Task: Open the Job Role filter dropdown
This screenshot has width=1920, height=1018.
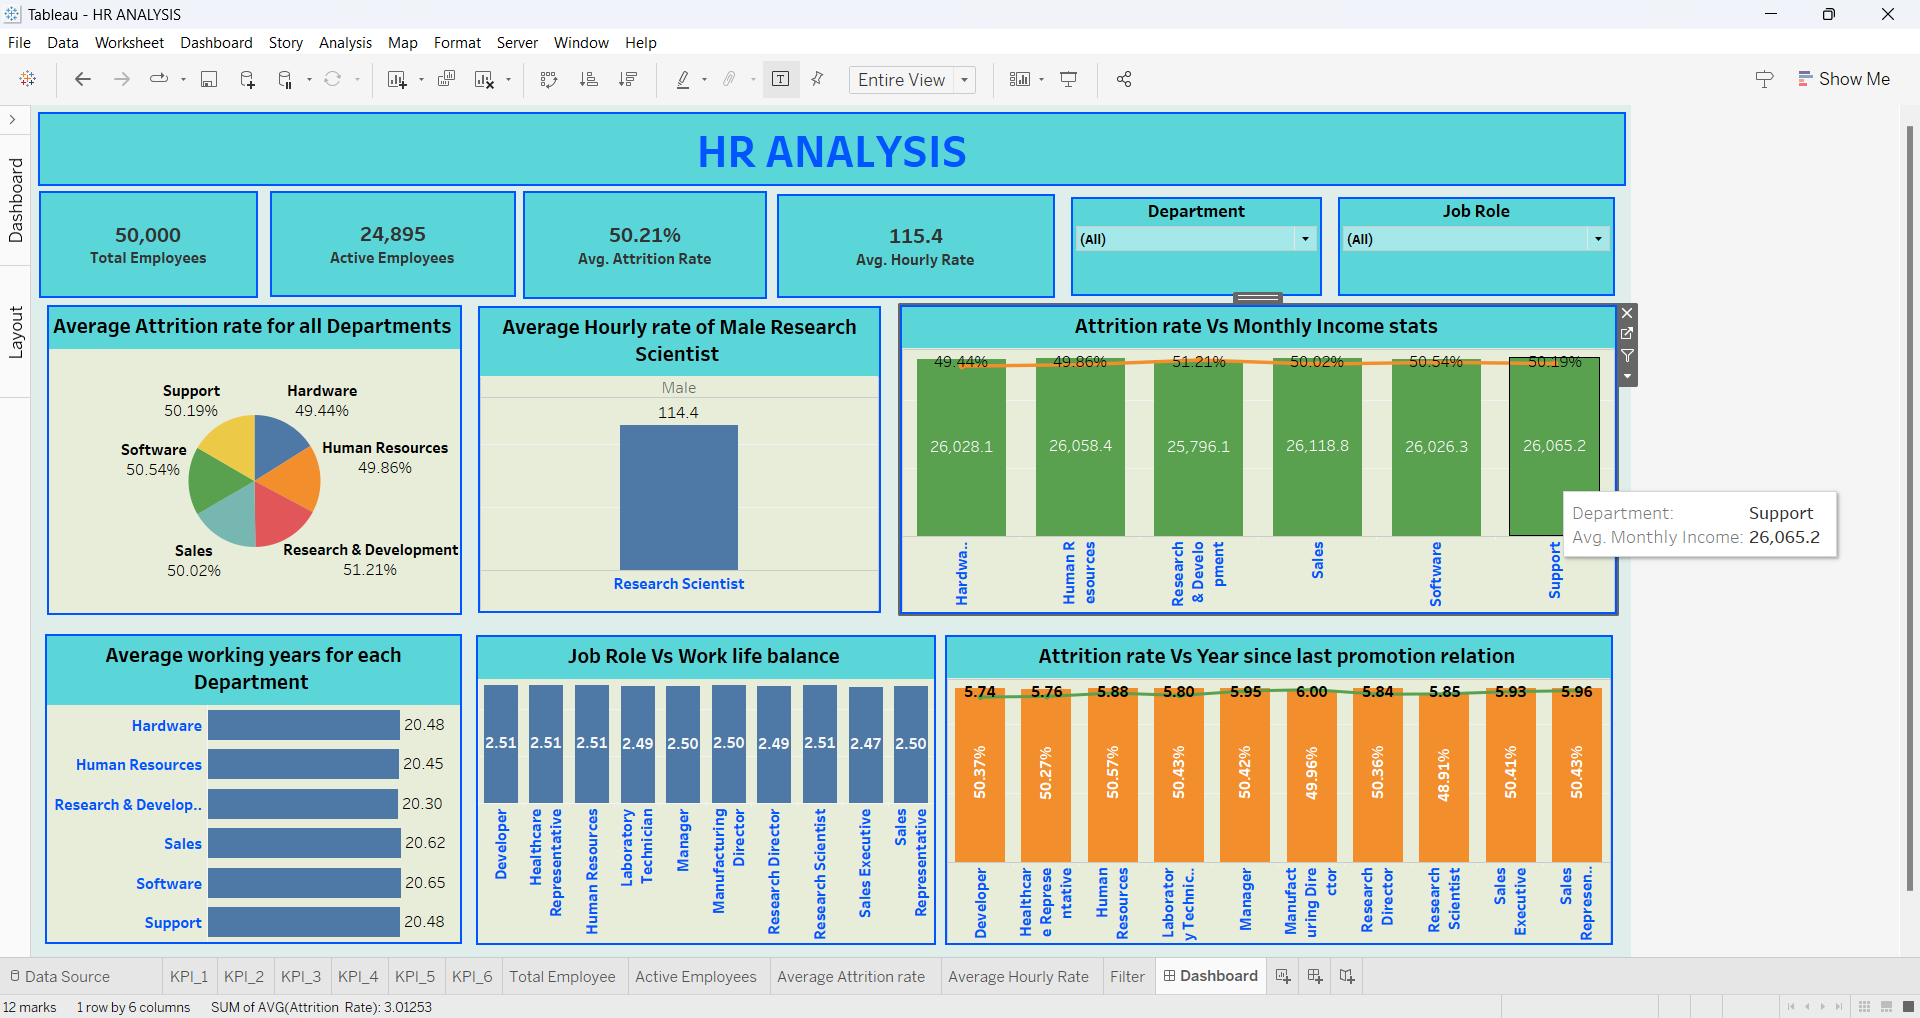Action: tap(1598, 239)
